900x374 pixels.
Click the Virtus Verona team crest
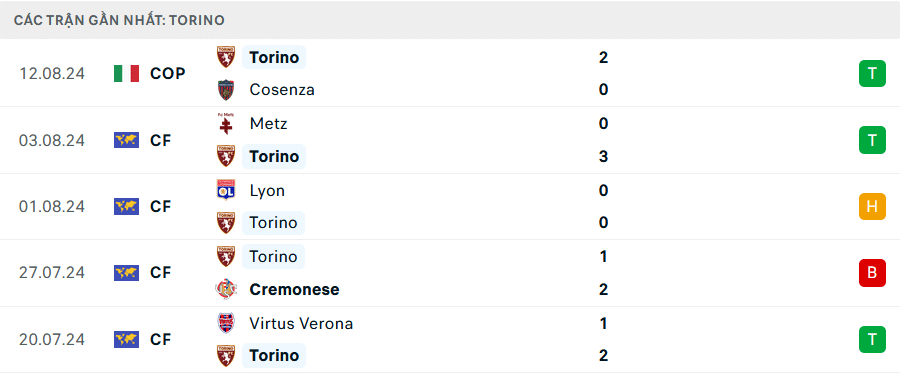tap(226, 324)
